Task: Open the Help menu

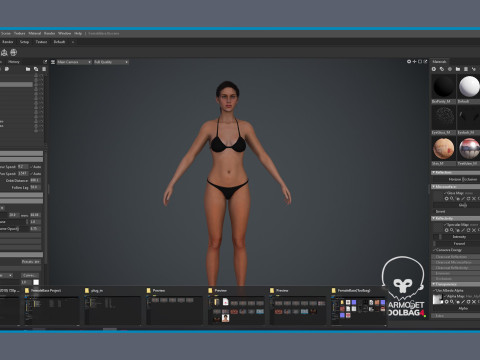Action: click(78, 33)
